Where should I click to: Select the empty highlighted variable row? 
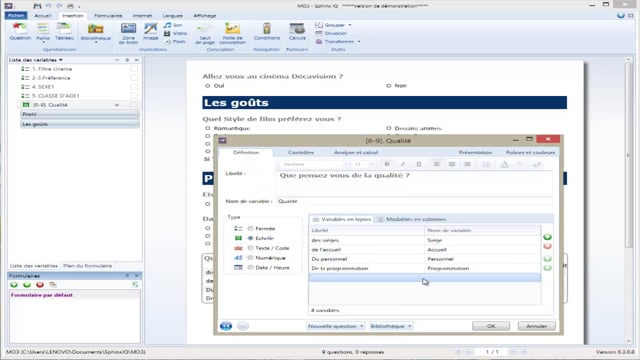click(x=424, y=278)
